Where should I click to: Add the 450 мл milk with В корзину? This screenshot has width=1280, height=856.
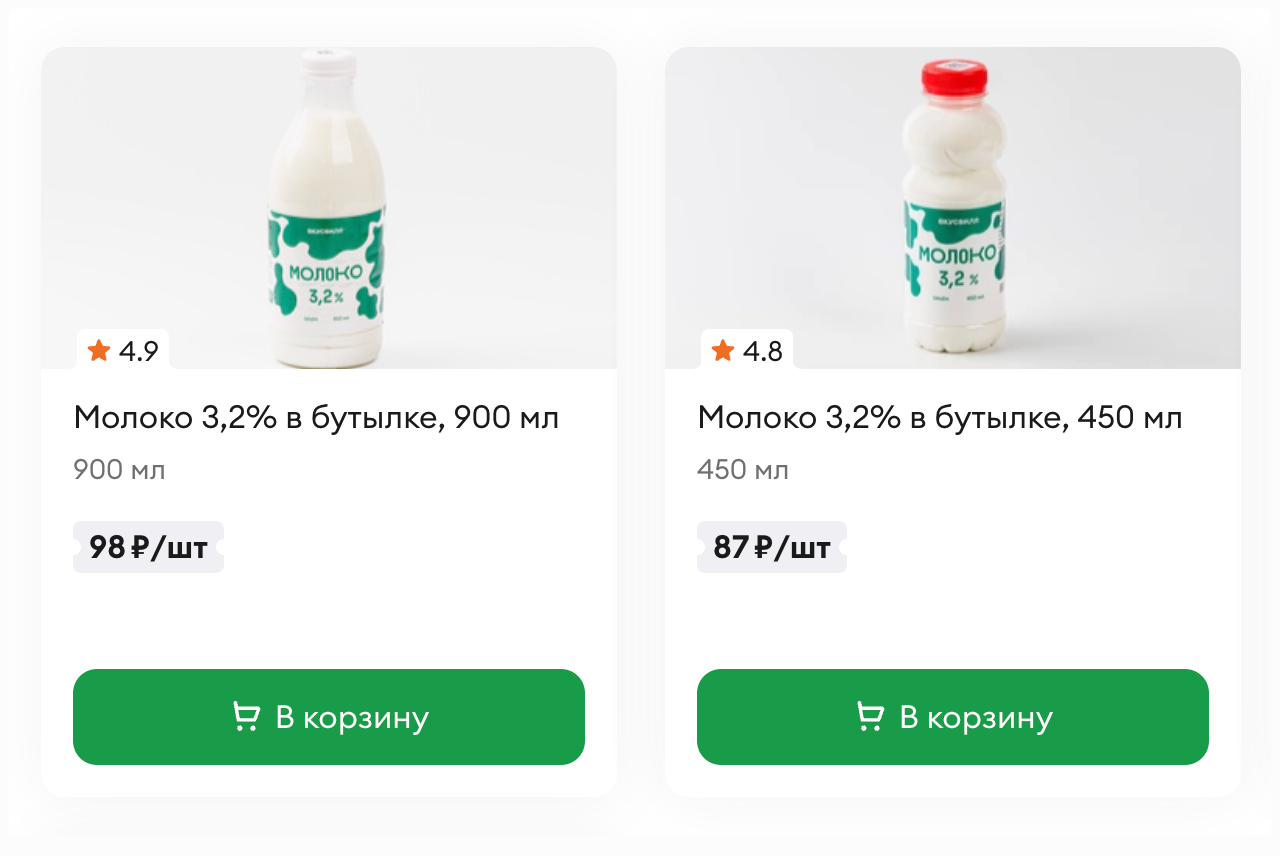(953, 717)
